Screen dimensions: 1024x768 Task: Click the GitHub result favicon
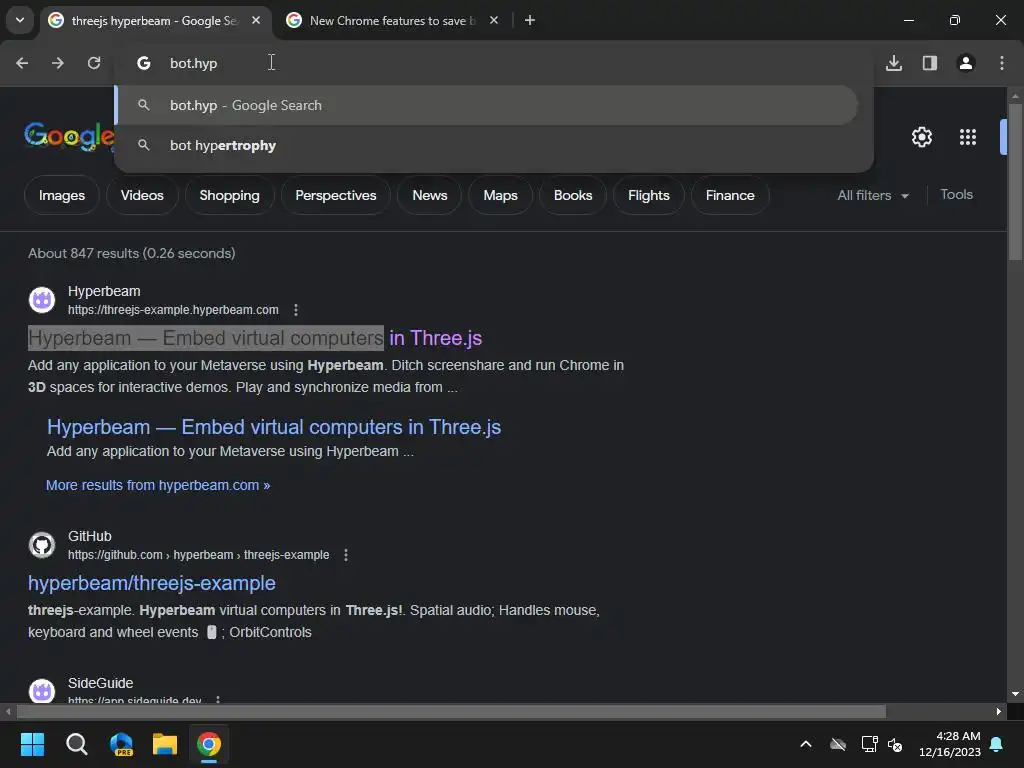42,545
